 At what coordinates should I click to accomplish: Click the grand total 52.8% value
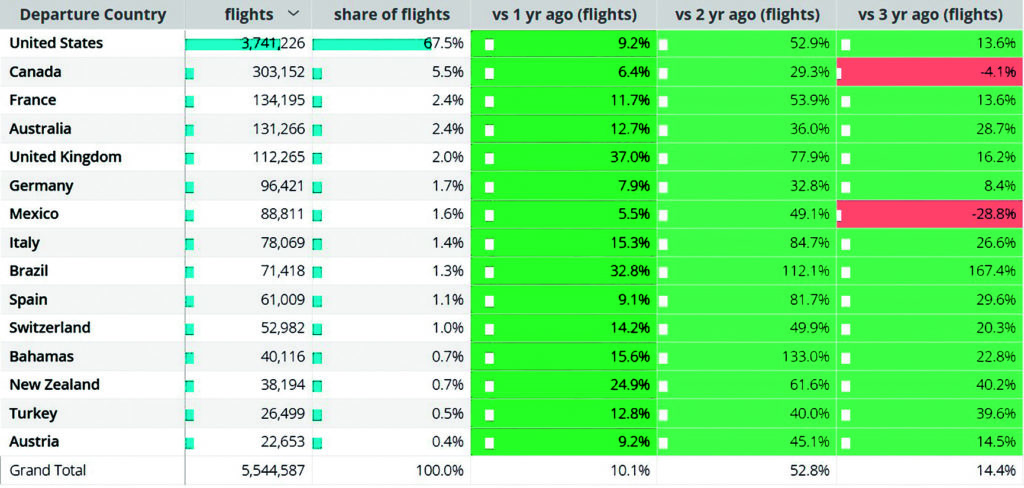812,470
